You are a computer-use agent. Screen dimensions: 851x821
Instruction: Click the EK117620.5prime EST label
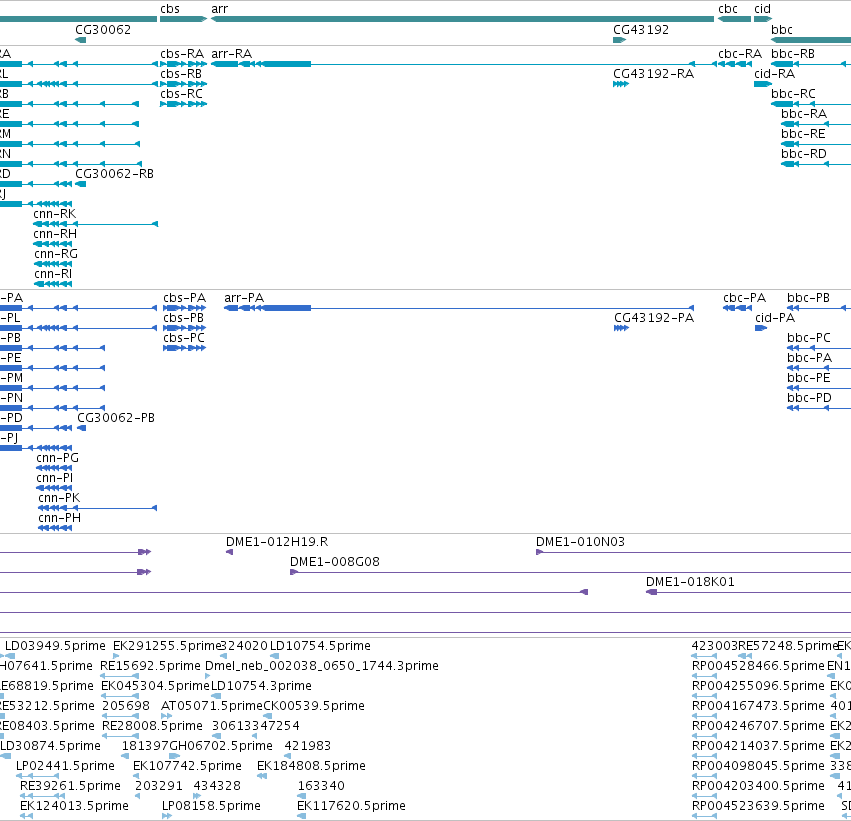pyautogui.click(x=351, y=806)
